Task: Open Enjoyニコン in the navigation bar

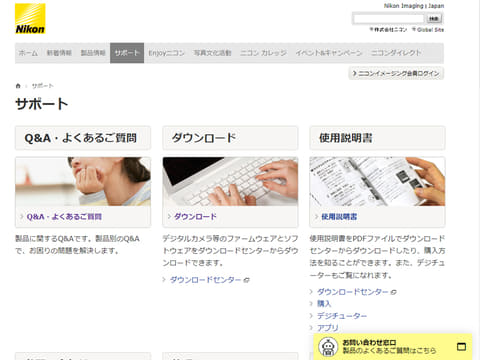Action: pyautogui.click(x=166, y=53)
